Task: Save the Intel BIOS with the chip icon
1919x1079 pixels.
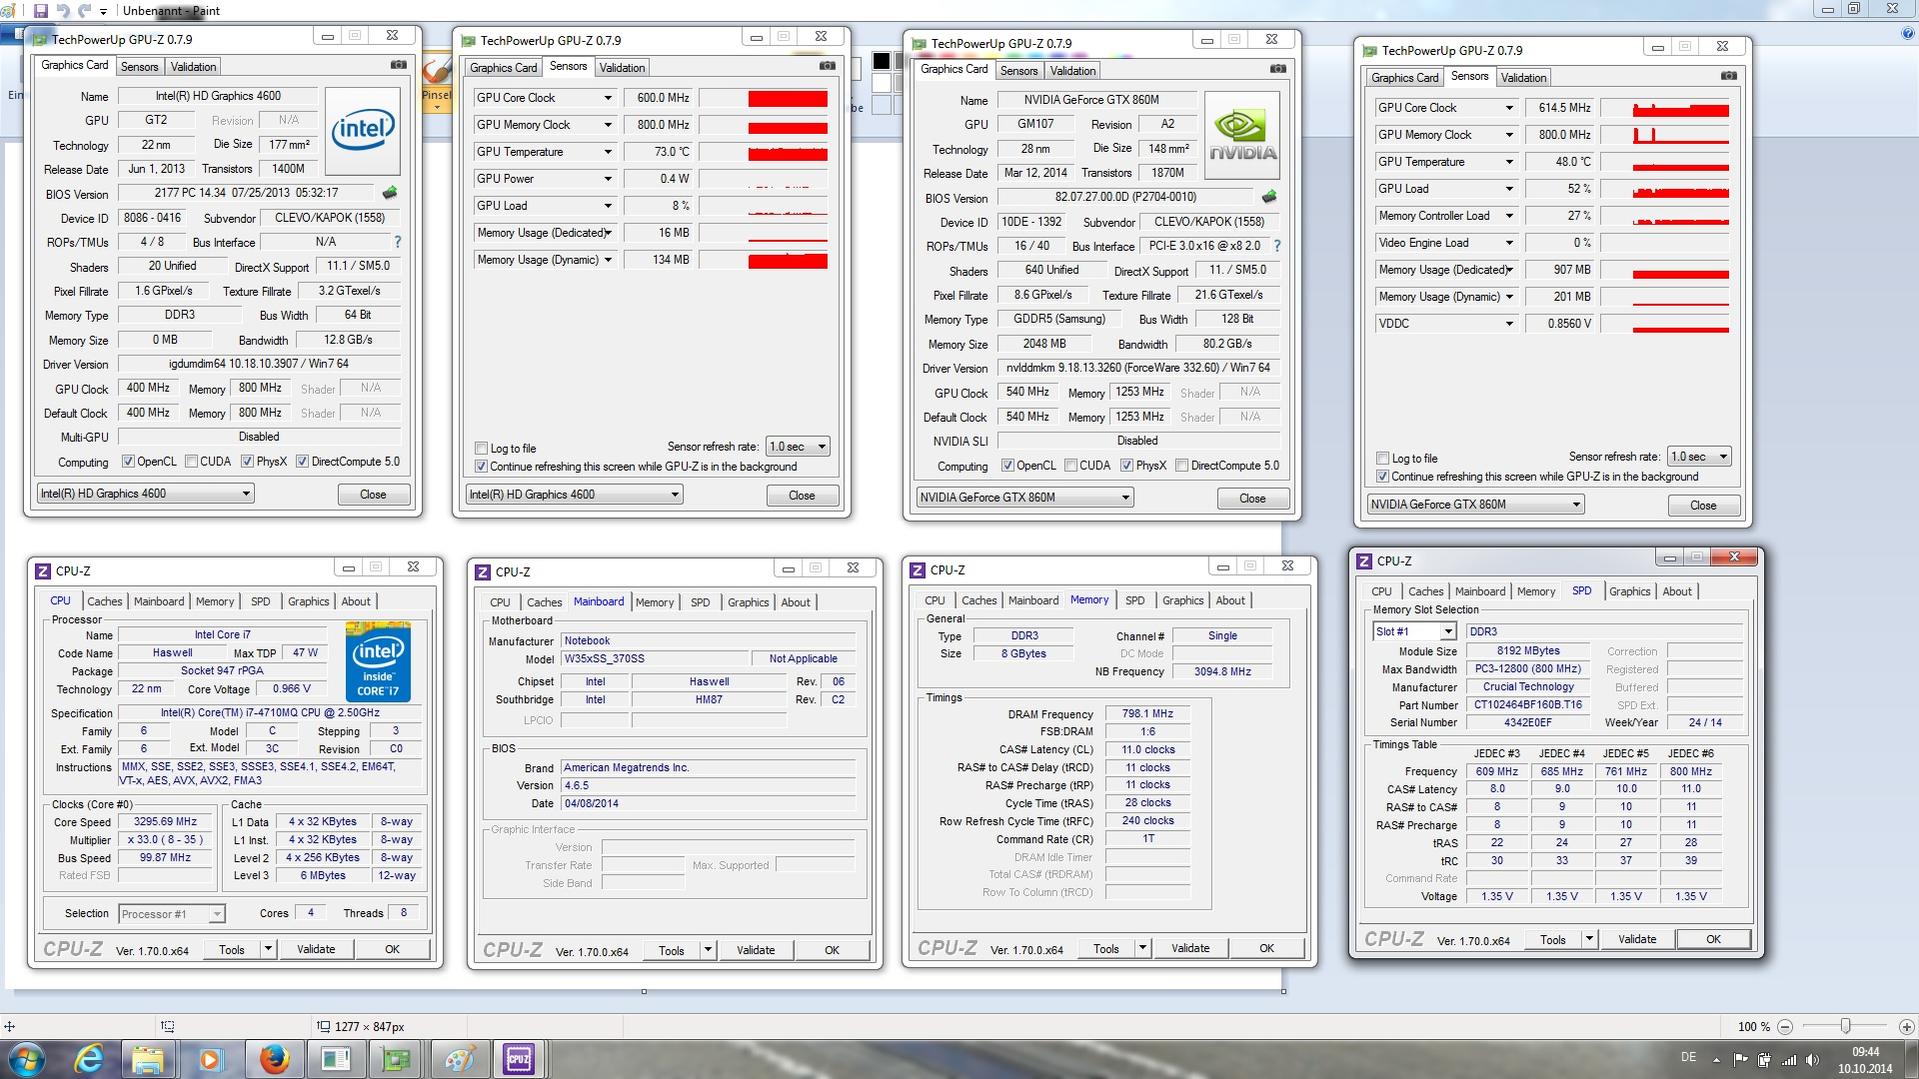Action: click(389, 193)
